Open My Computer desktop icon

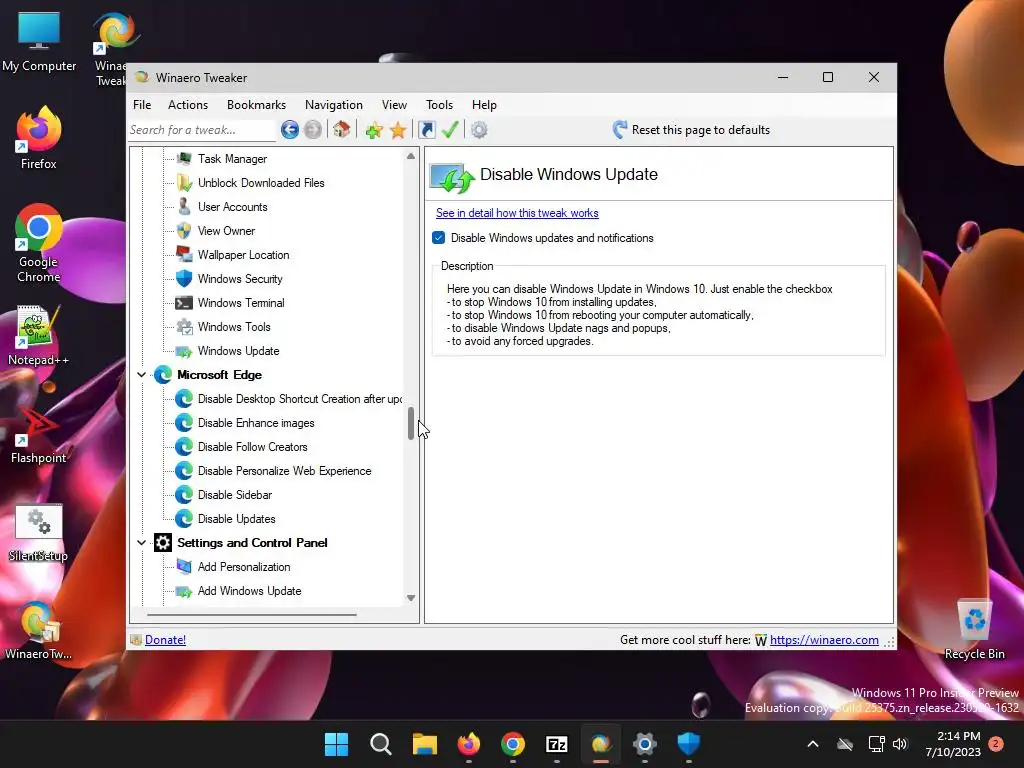[39, 41]
